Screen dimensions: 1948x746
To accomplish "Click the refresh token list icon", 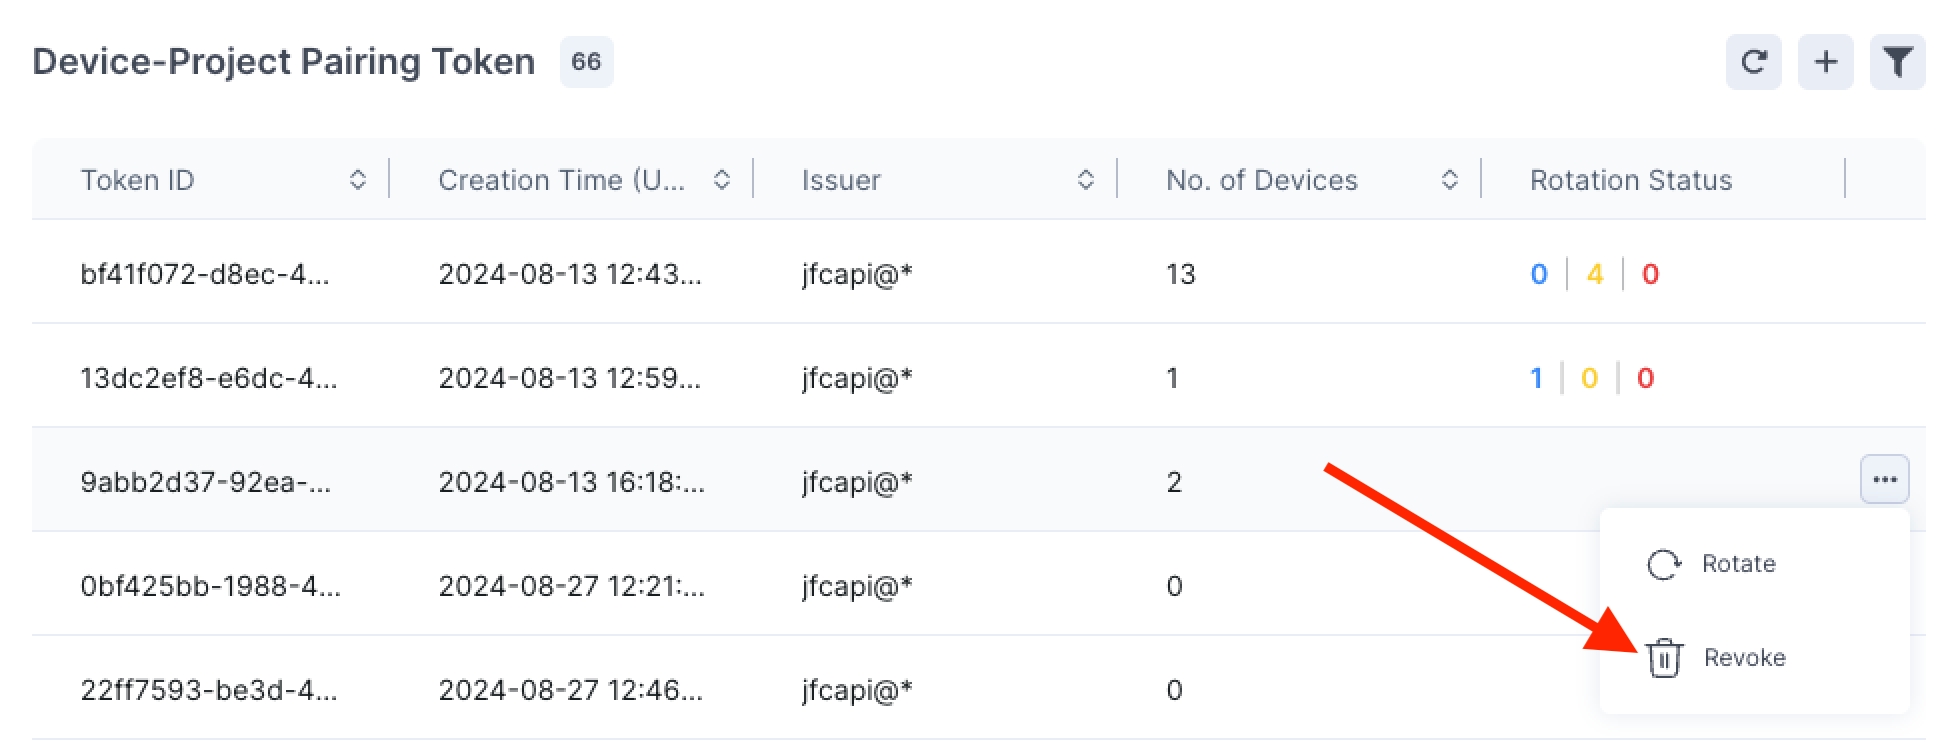I will coord(1753,62).
